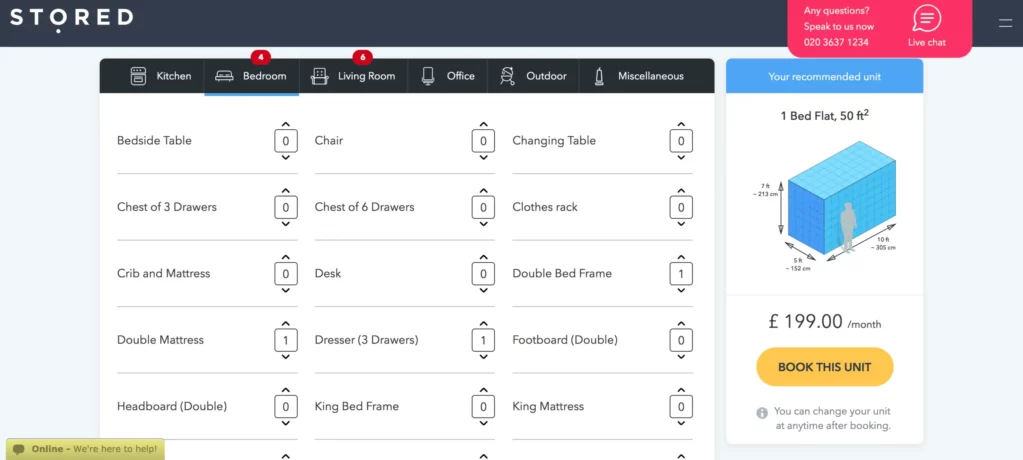
Task: Increase Chest of 6 Drawers quantity
Action: (483, 190)
